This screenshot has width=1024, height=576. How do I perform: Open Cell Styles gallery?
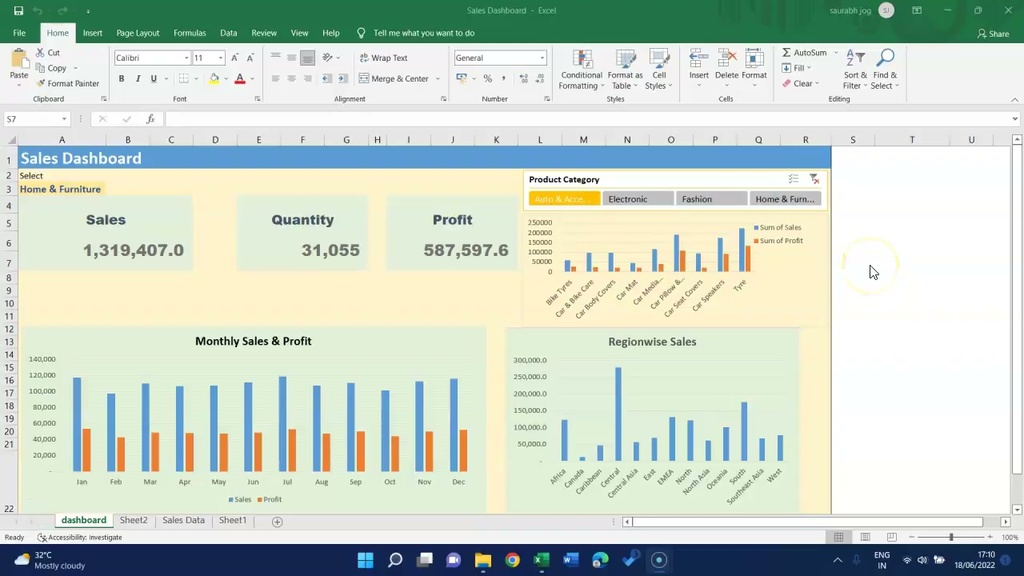[659, 70]
